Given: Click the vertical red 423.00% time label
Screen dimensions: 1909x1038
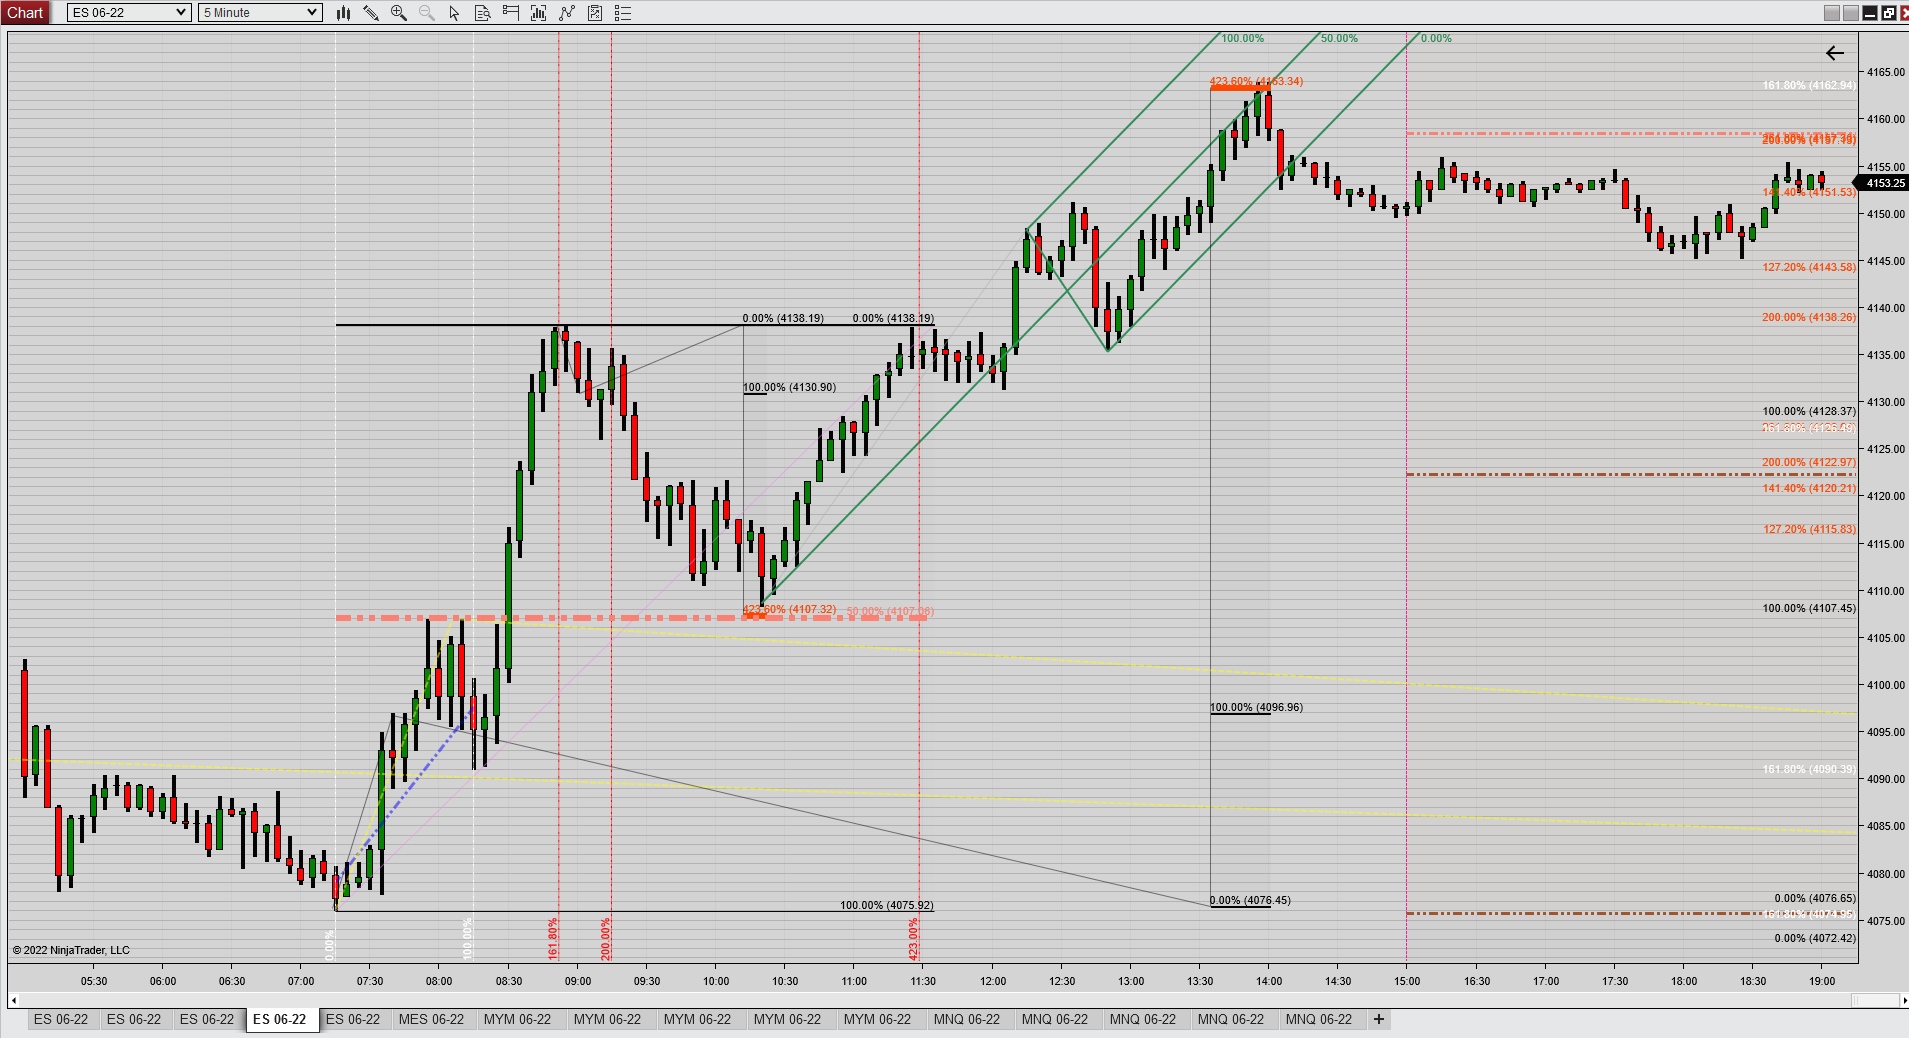Looking at the screenshot, I should [x=913, y=939].
